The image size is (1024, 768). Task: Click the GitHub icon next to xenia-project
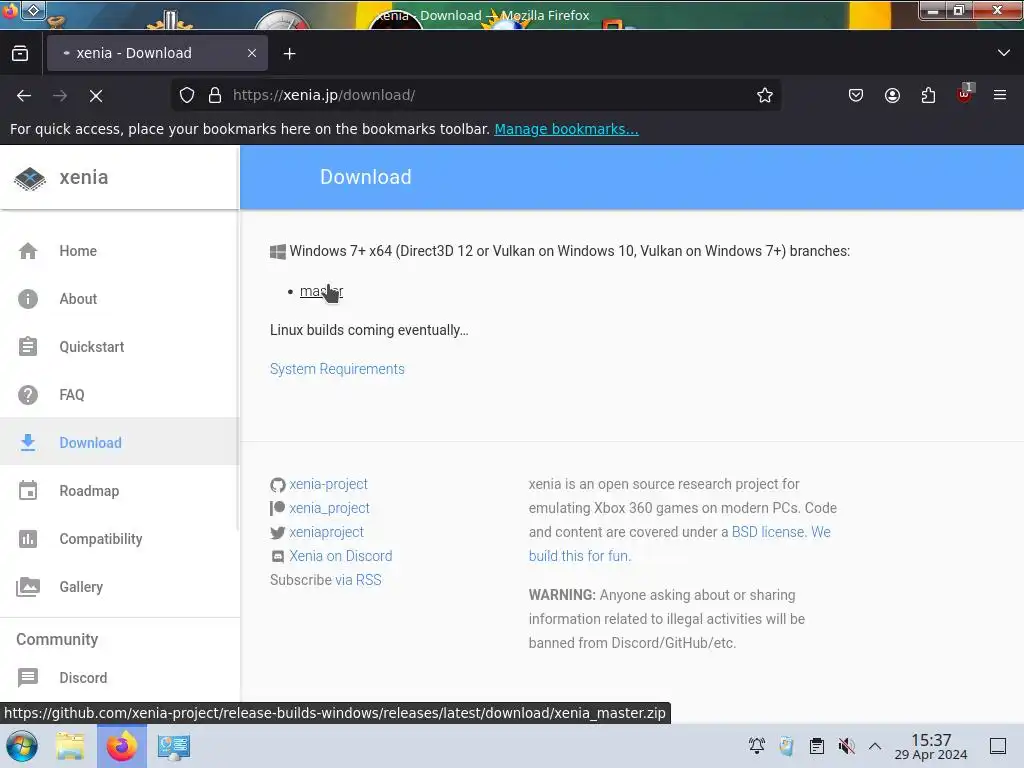click(x=278, y=485)
